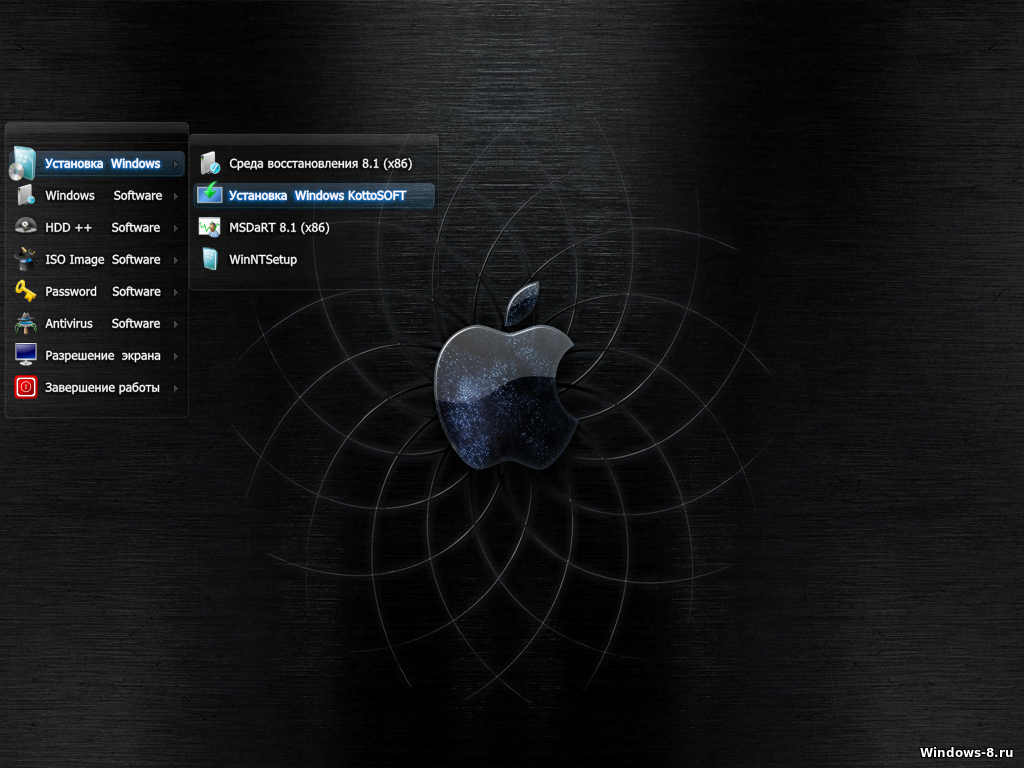Click the ISO Image Software magic hat icon
The image size is (1024, 768).
click(x=25, y=259)
